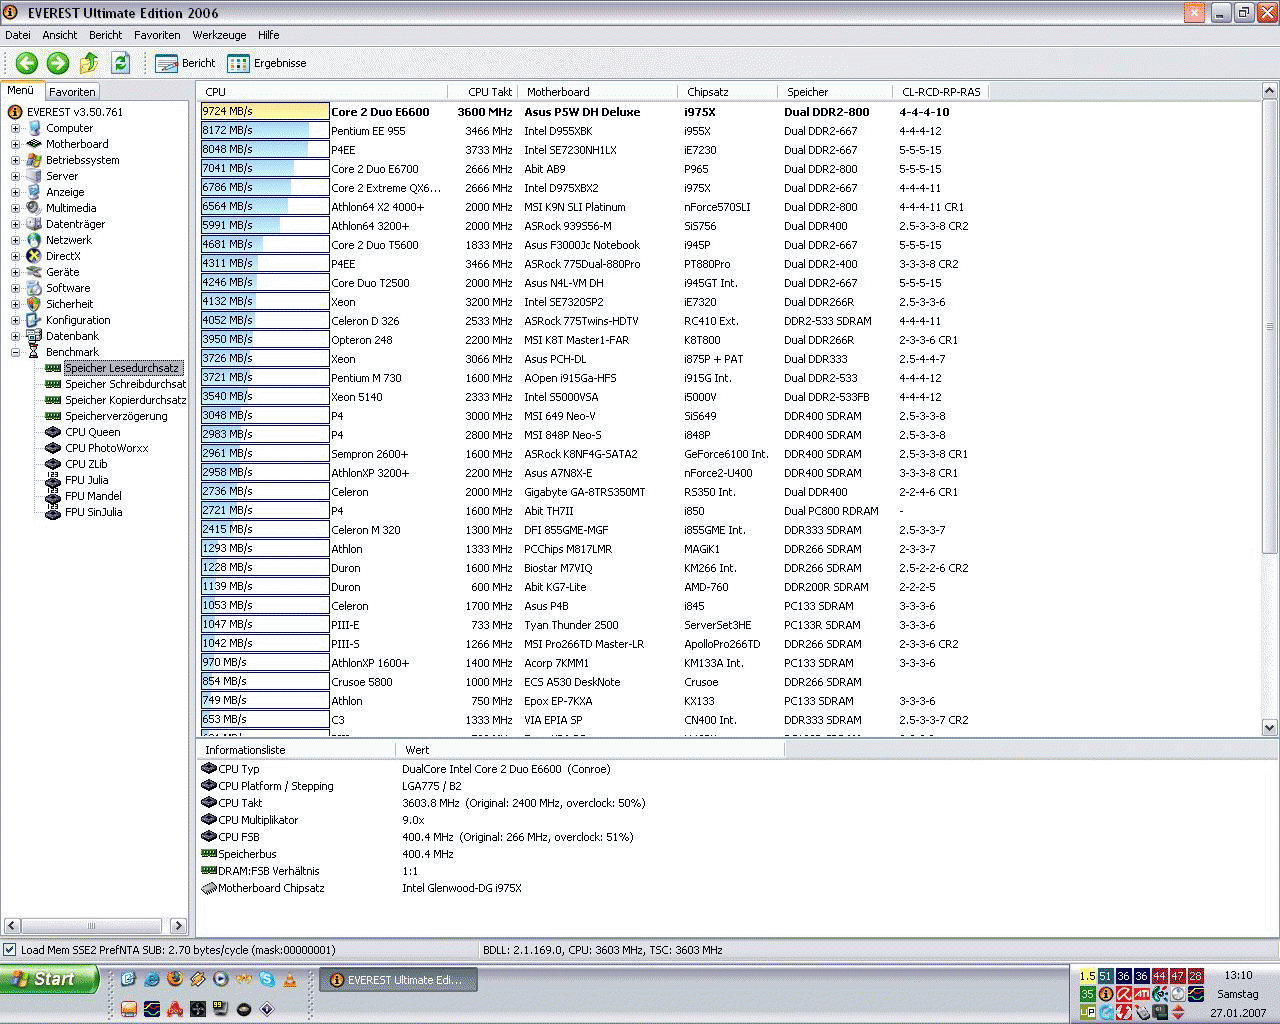The image size is (1280, 1024).
Task: Select Speicher Lesedurchsatz benchmark
Action: pos(122,368)
